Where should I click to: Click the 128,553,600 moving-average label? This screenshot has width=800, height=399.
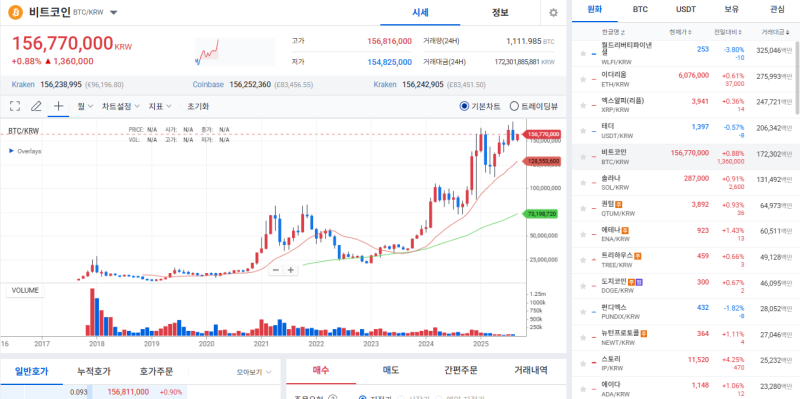[542, 161]
